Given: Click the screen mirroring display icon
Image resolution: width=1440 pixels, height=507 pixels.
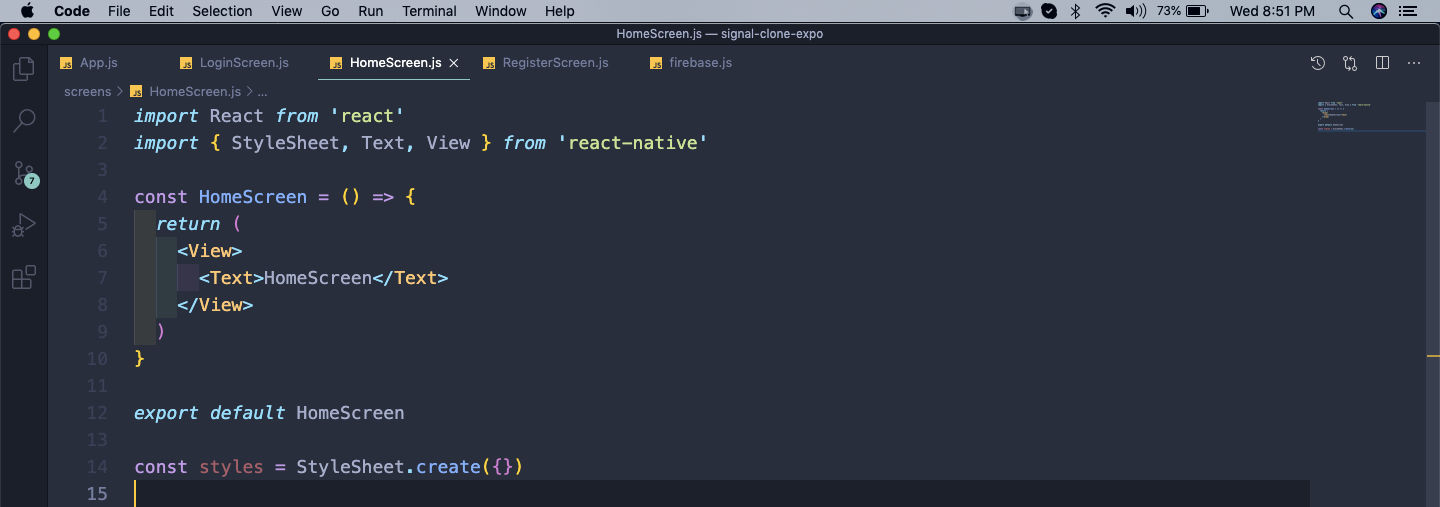Looking at the screenshot, I should pos(1022,11).
